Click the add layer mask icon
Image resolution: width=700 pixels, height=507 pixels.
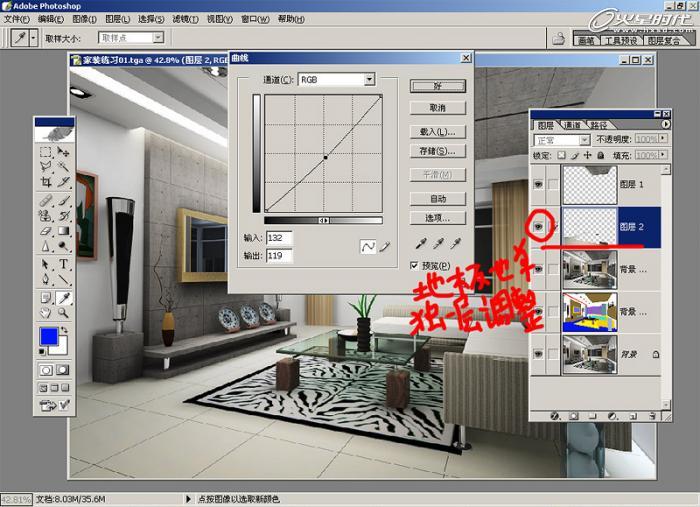574,416
